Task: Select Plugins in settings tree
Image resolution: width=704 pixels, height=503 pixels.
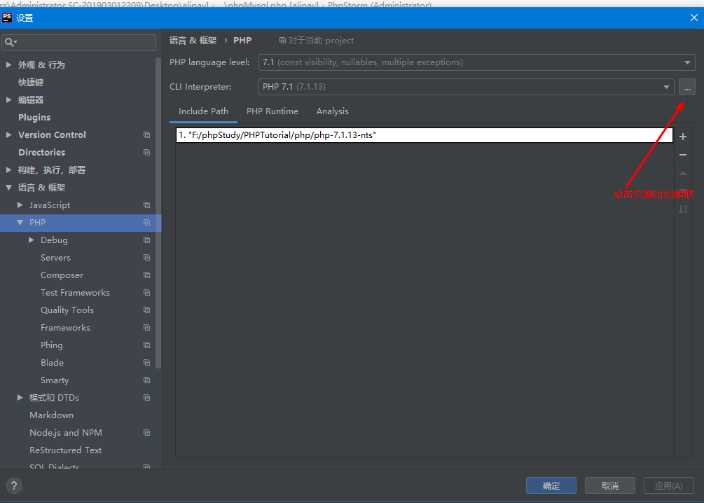Action: tap(34, 117)
